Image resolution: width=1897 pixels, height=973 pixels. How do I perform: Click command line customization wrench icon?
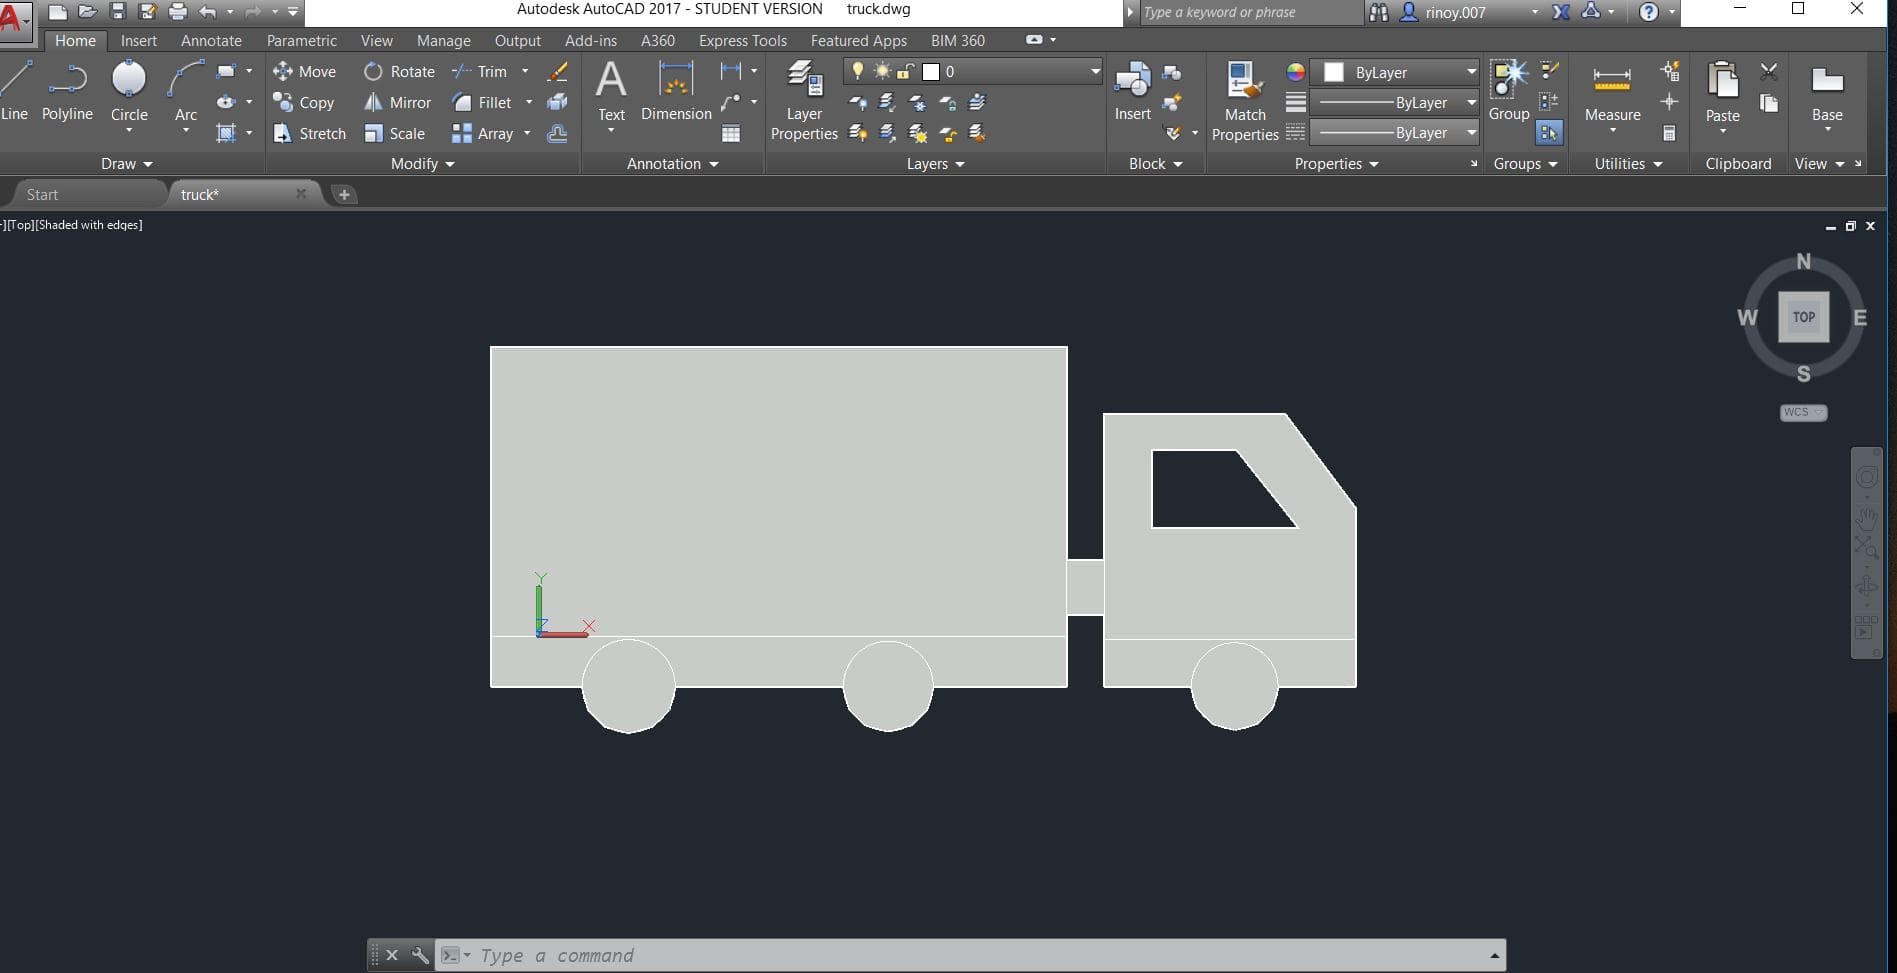(x=420, y=955)
